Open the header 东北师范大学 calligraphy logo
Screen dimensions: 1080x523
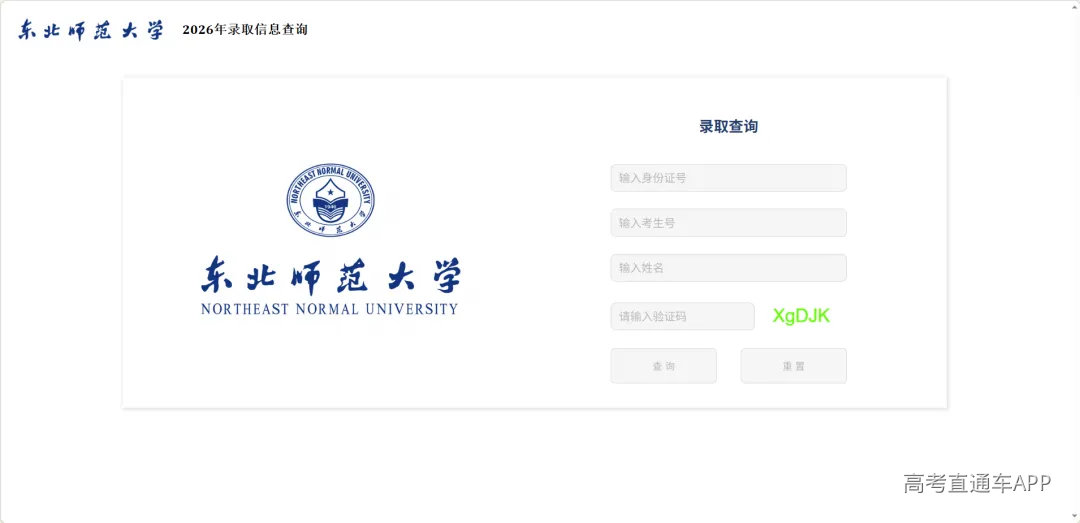point(91,30)
